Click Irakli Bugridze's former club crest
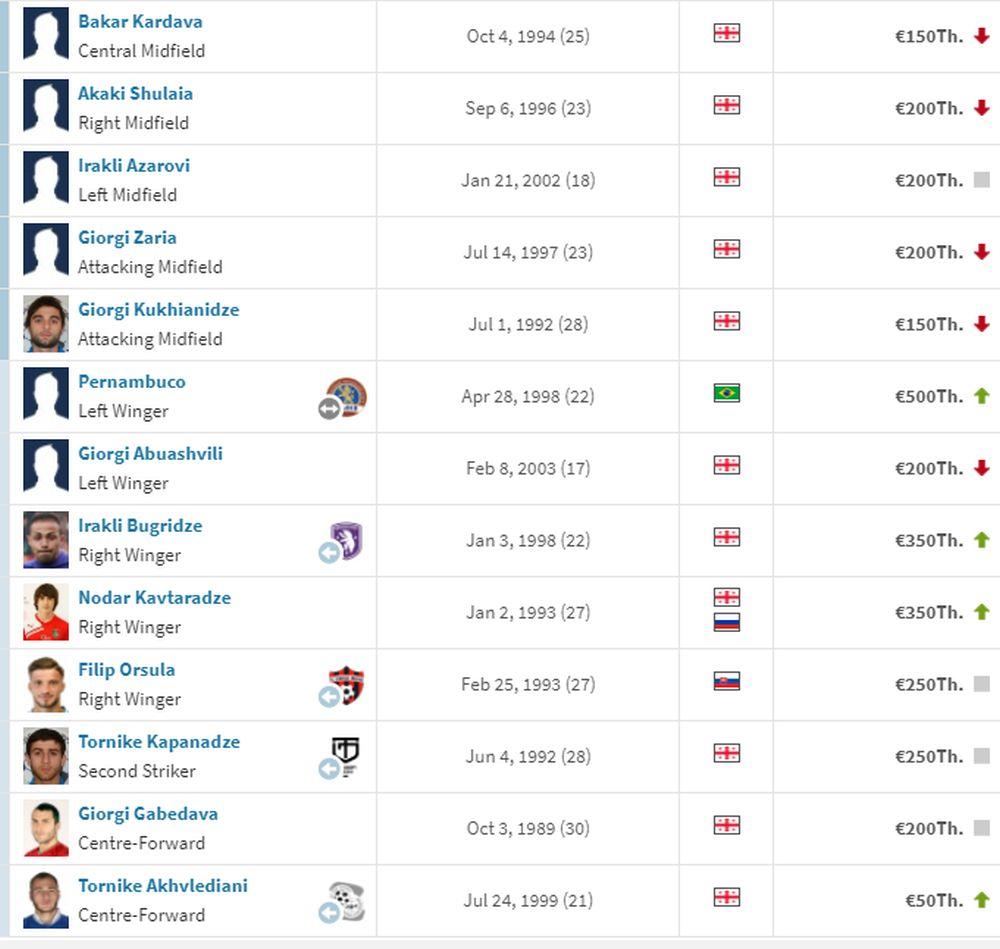 tap(347, 540)
